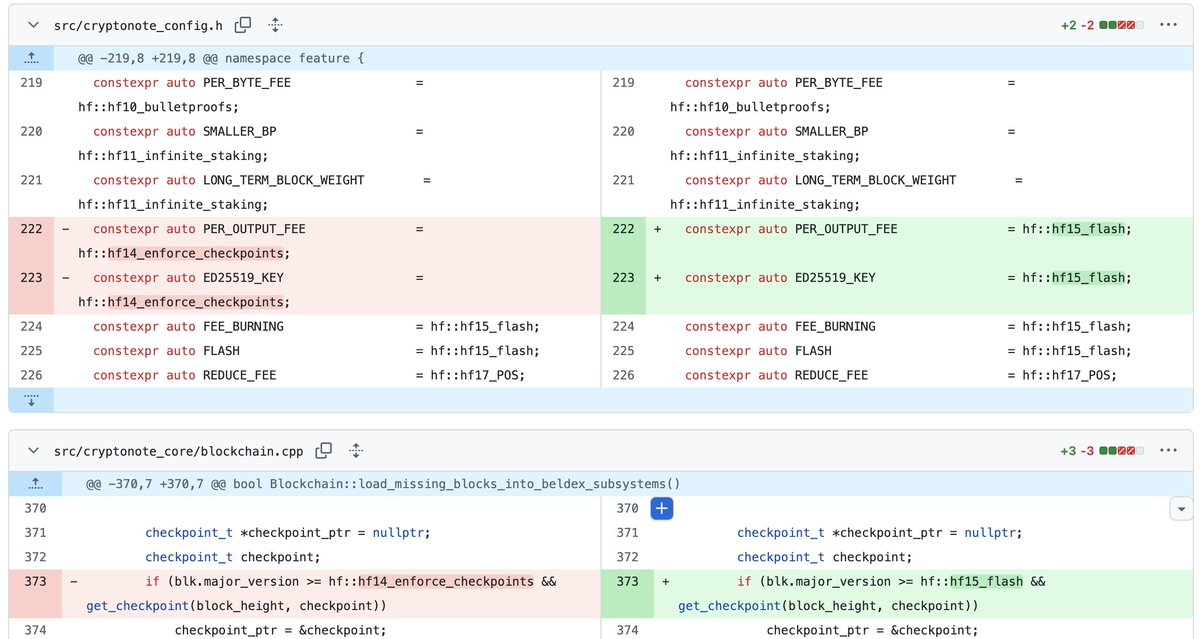Image resolution: width=1200 pixels, height=639 pixels.
Task: Expand all lines in cryptonote_config.h
Action: (x=275, y=24)
